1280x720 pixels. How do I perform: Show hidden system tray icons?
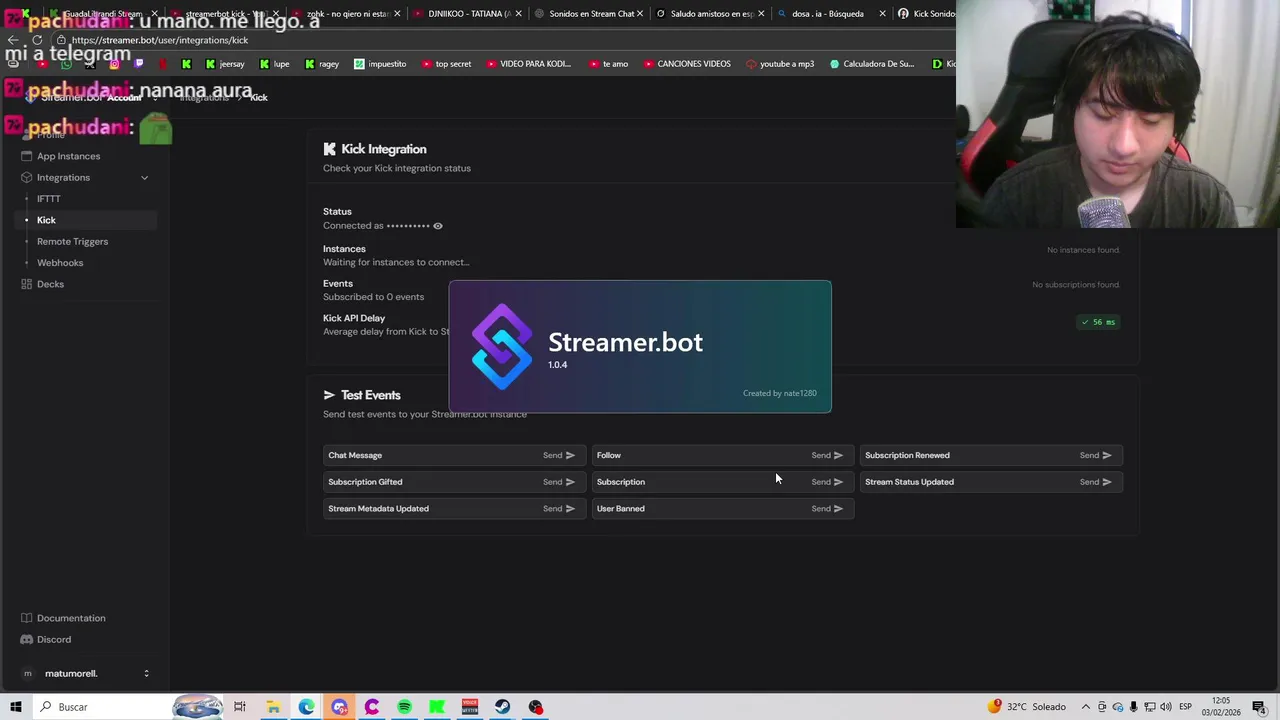point(1086,707)
